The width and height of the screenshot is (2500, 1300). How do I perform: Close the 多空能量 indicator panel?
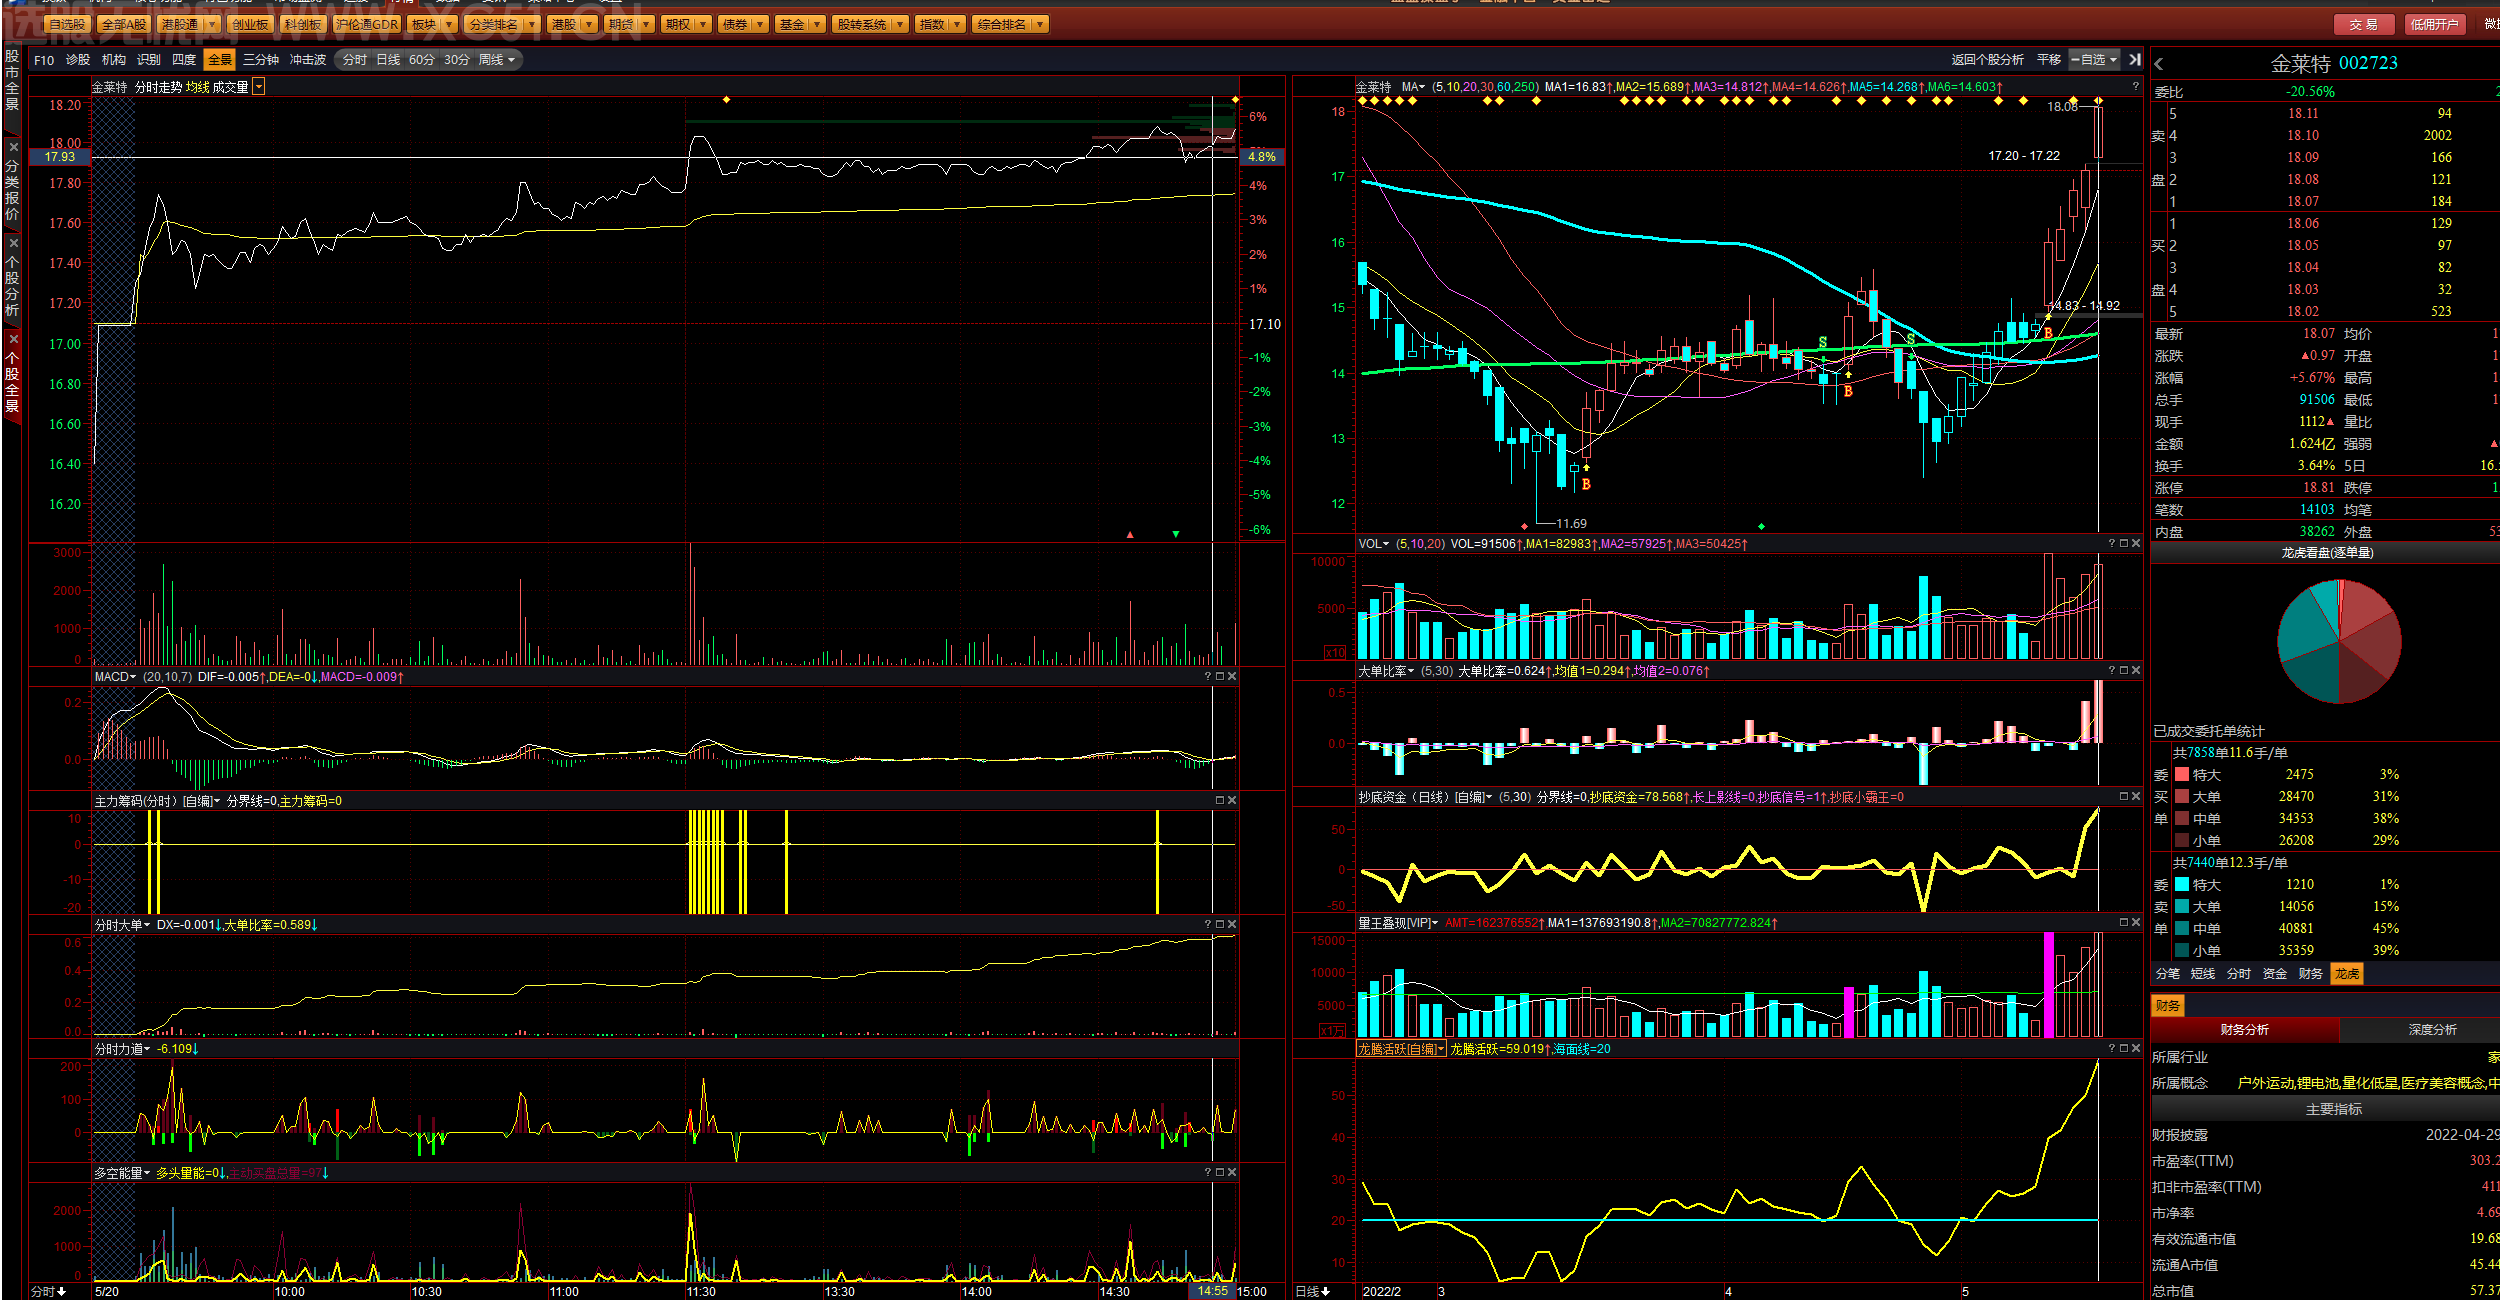[x=1232, y=1173]
